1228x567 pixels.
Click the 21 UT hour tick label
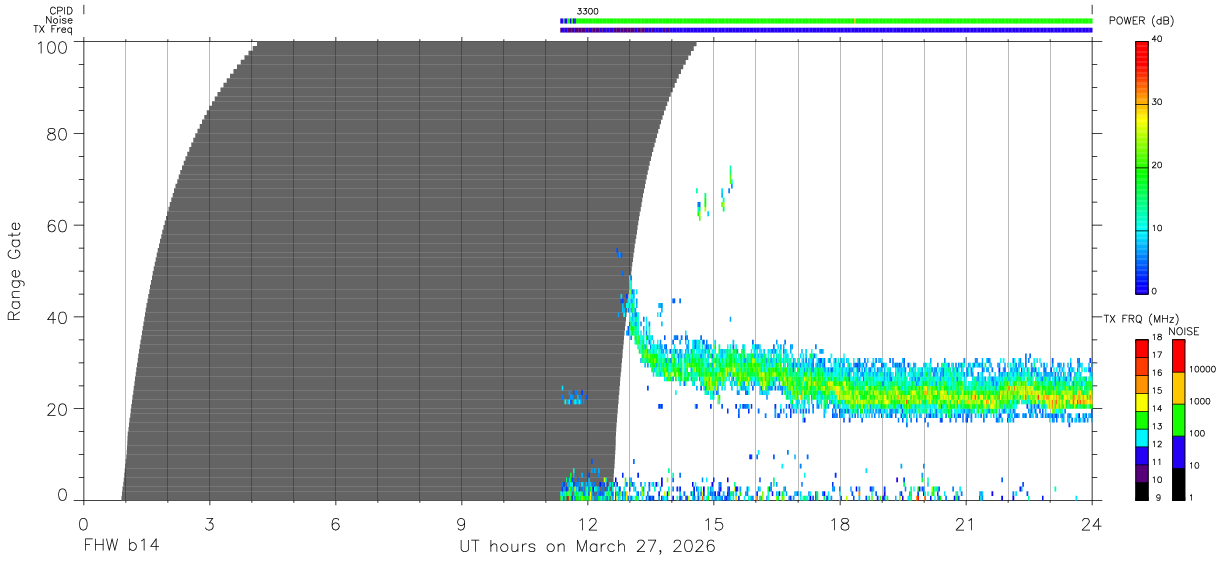pyautogui.click(x=965, y=524)
